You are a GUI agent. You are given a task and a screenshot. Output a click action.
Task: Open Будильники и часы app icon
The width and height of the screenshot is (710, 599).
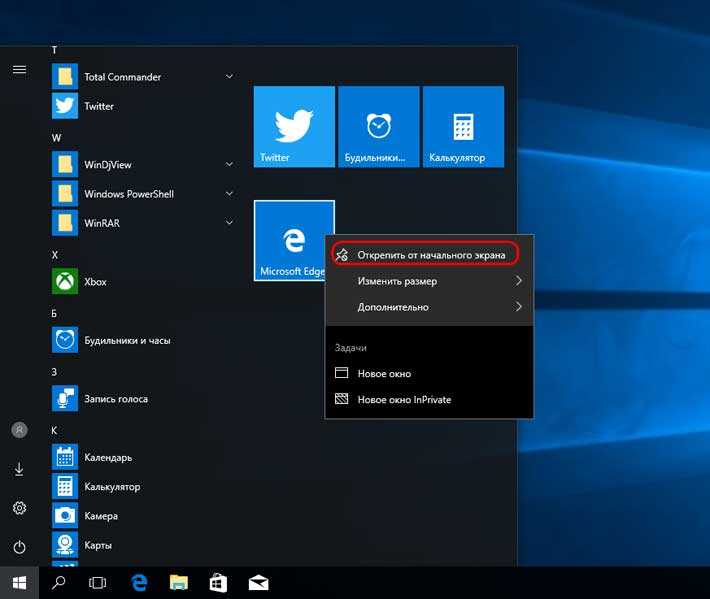[x=65, y=340]
